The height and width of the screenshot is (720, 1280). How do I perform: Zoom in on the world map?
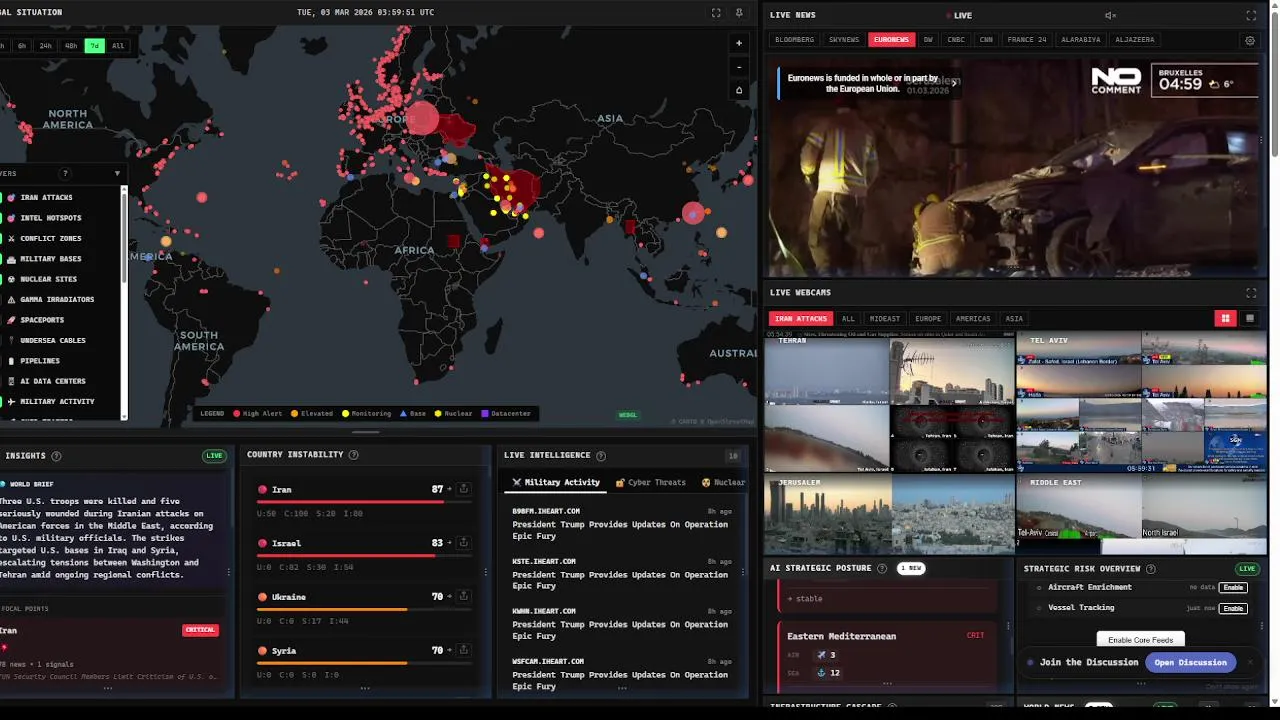[x=739, y=43]
